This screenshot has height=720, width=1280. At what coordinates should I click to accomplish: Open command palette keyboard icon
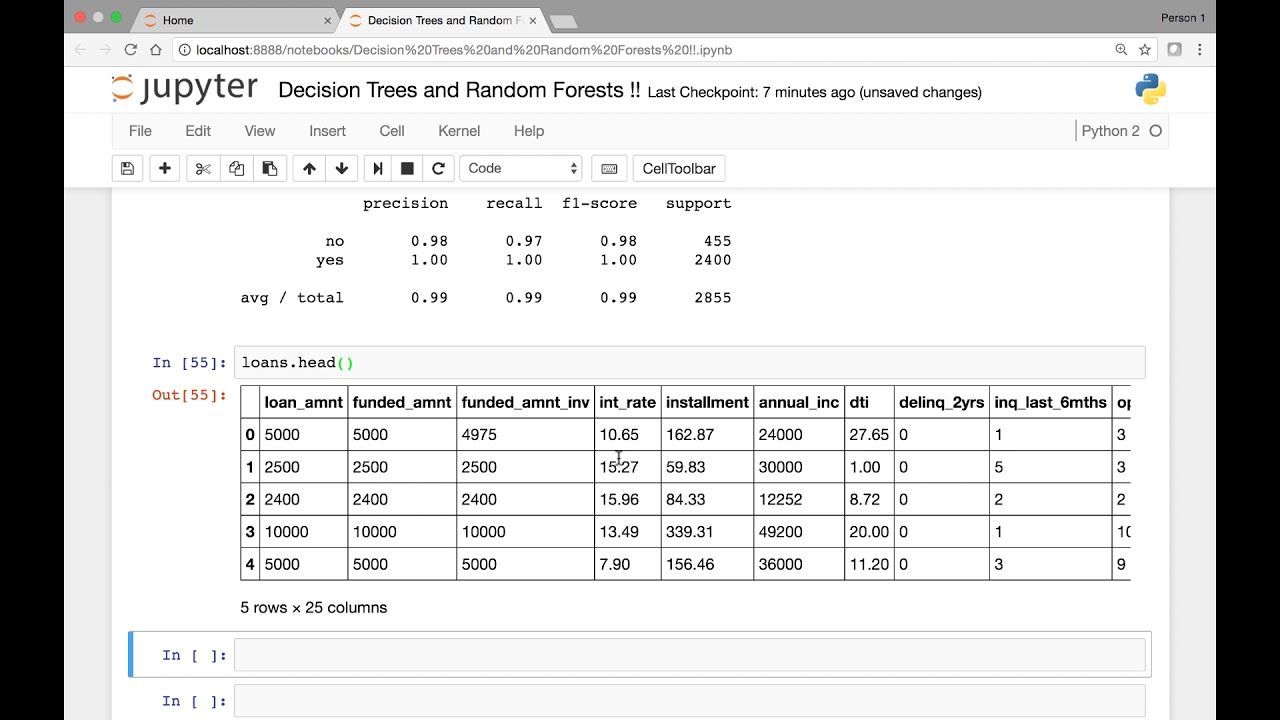click(x=609, y=169)
